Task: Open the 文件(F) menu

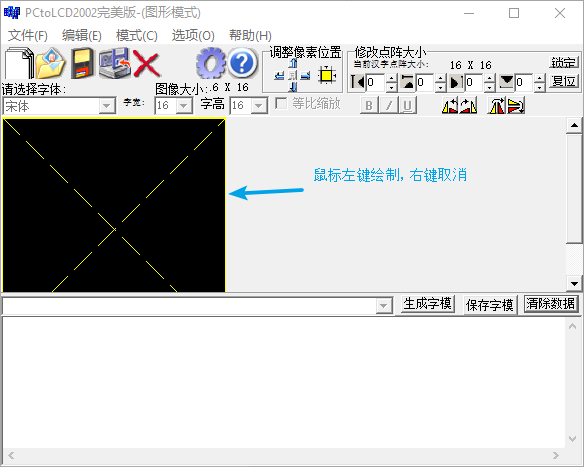Action: coord(28,35)
